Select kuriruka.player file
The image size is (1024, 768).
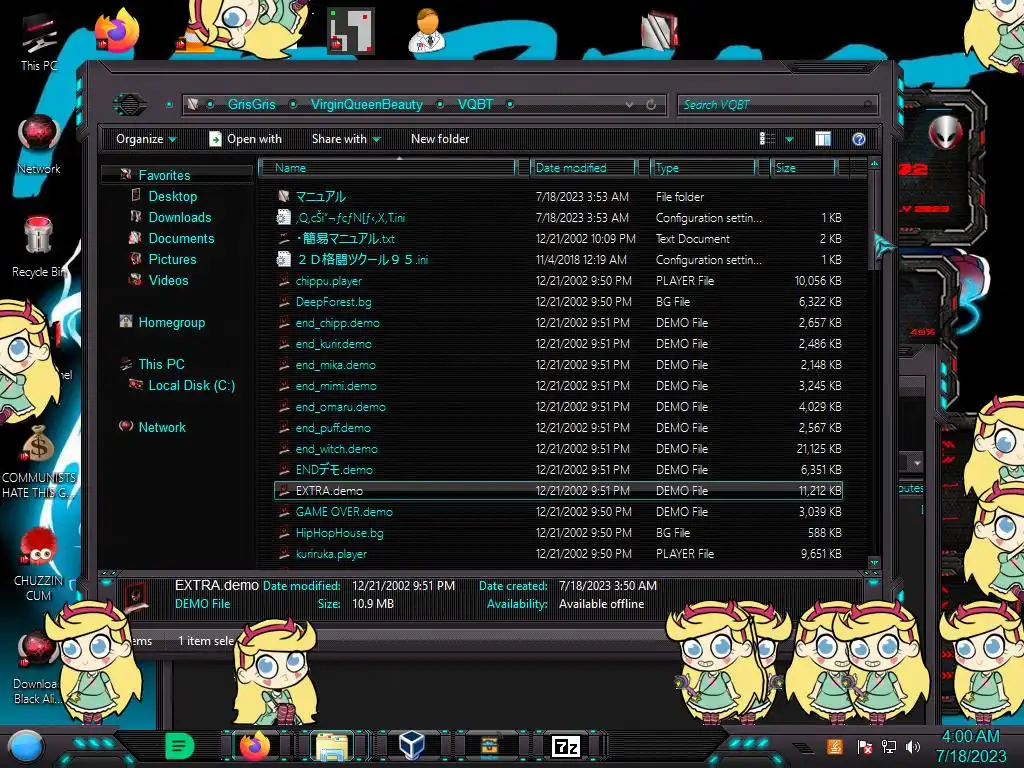331,554
